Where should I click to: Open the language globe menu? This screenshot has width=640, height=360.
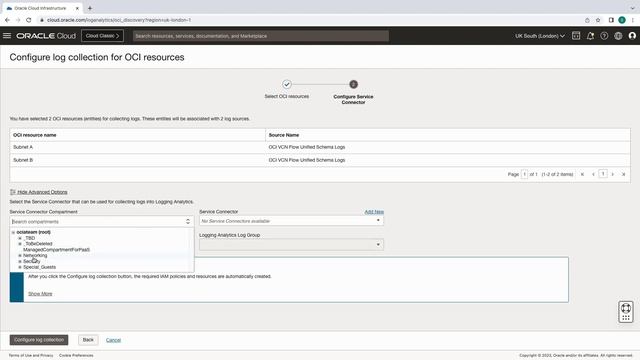click(618, 36)
